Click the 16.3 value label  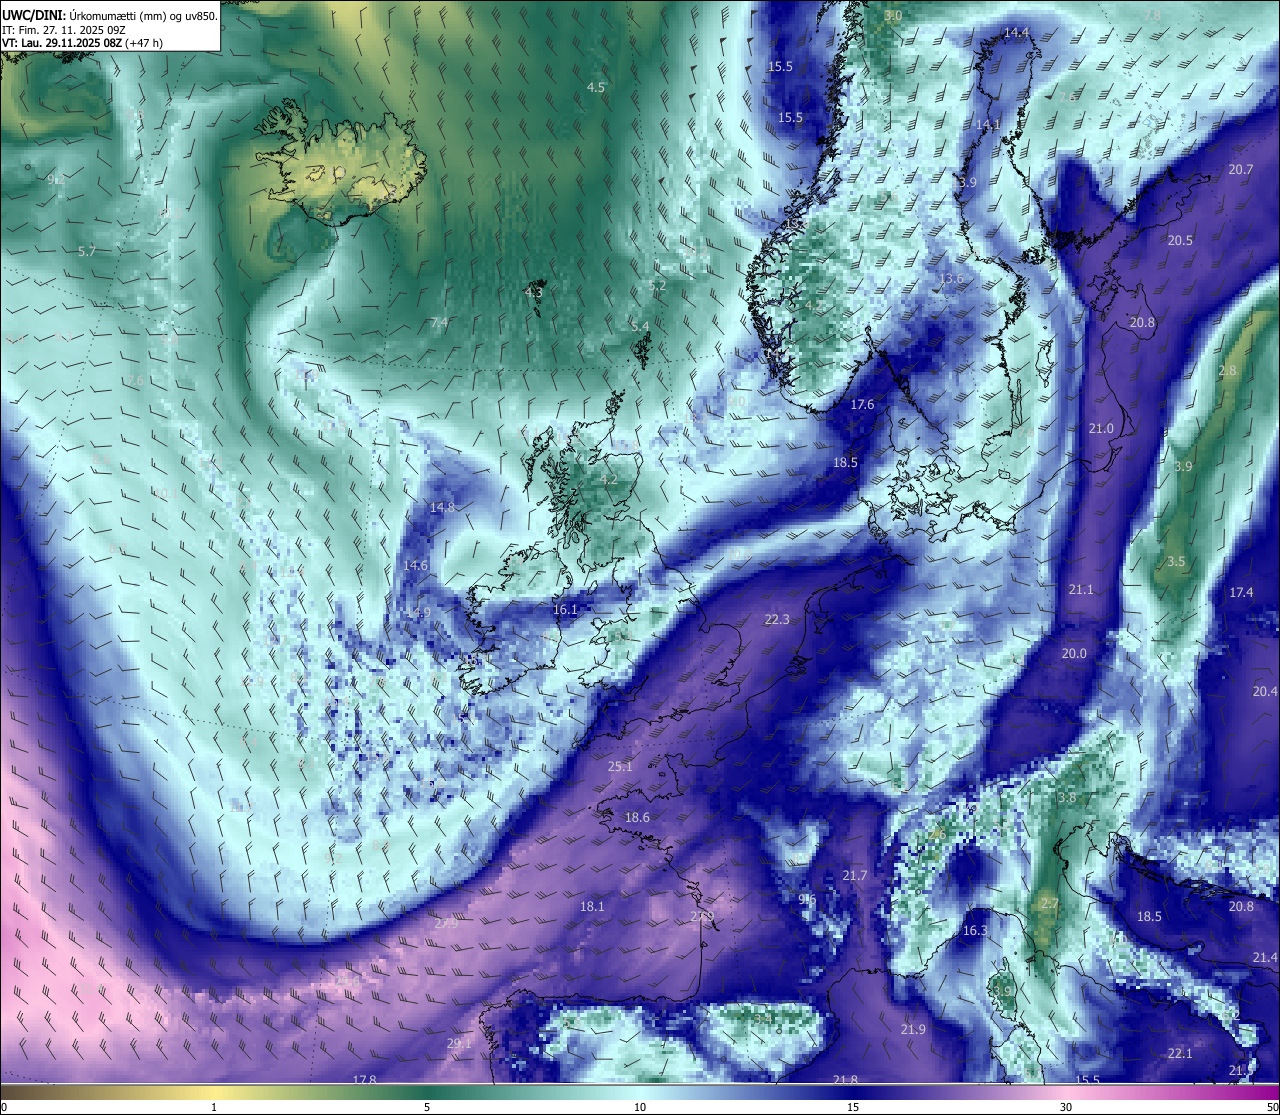click(974, 931)
